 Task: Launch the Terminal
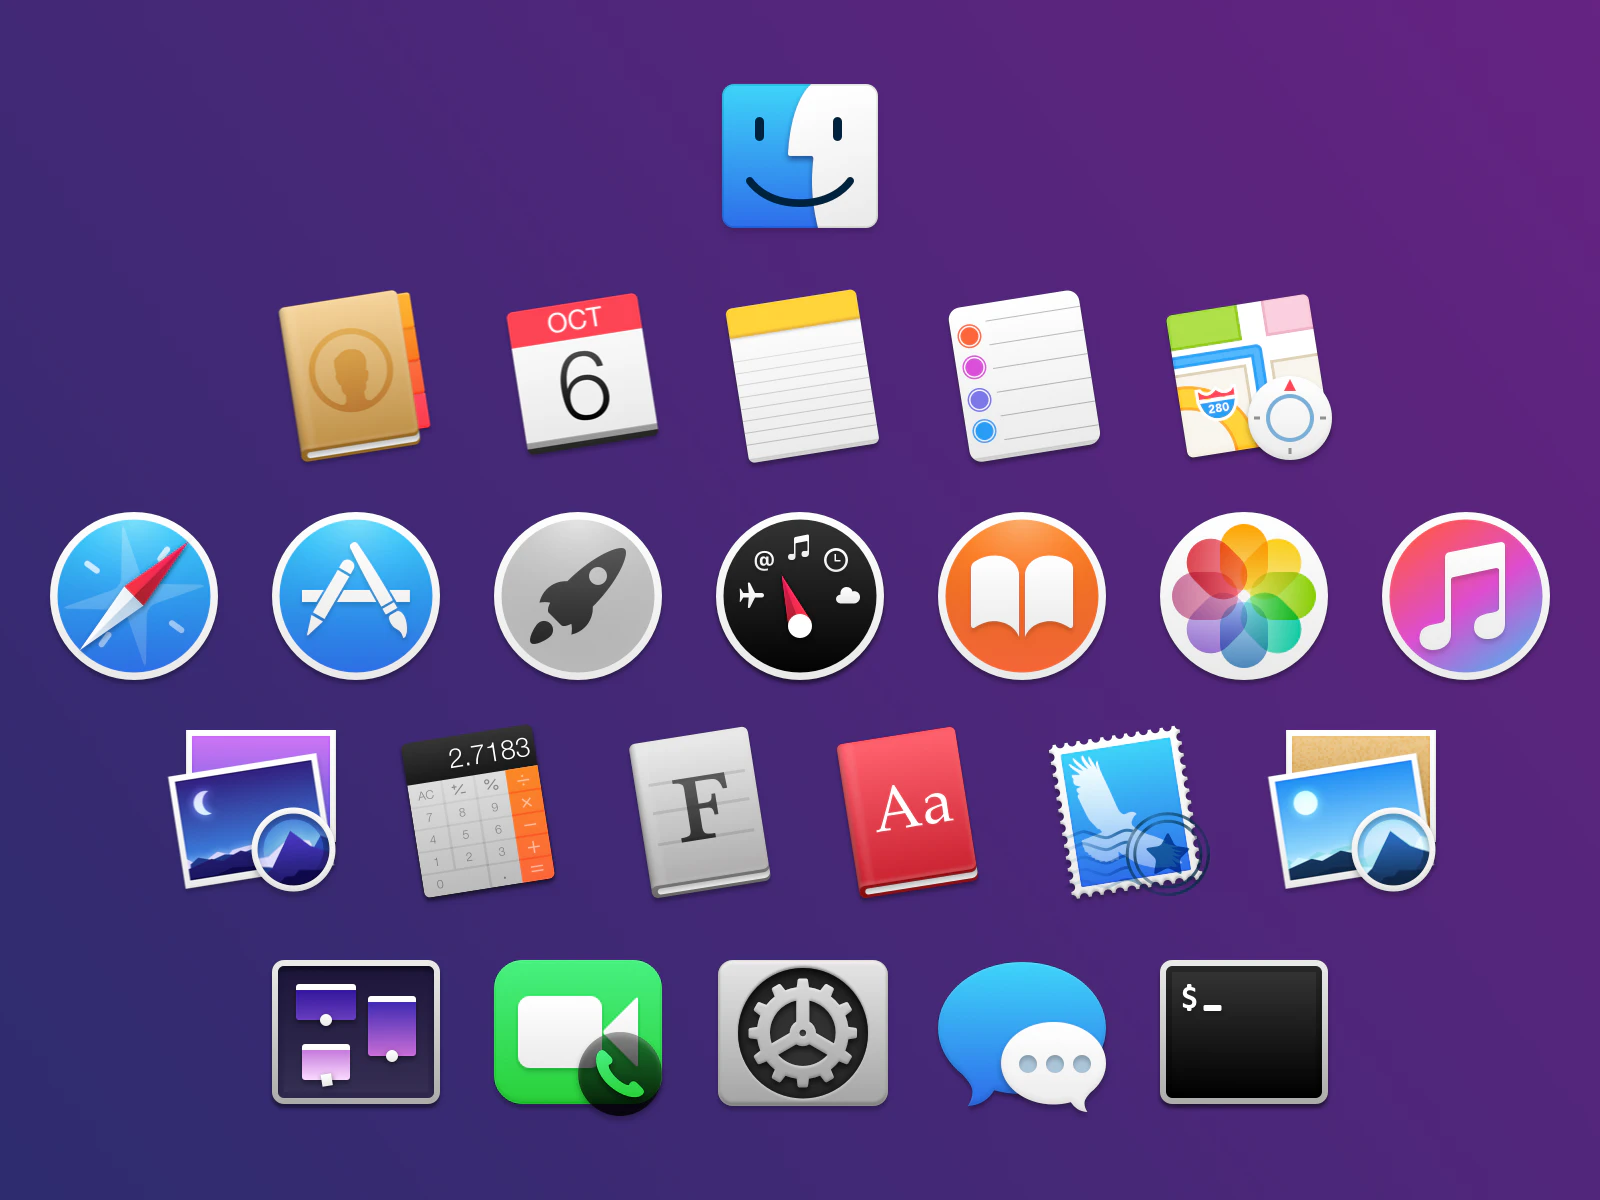pyautogui.click(x=1243, y=1030)
